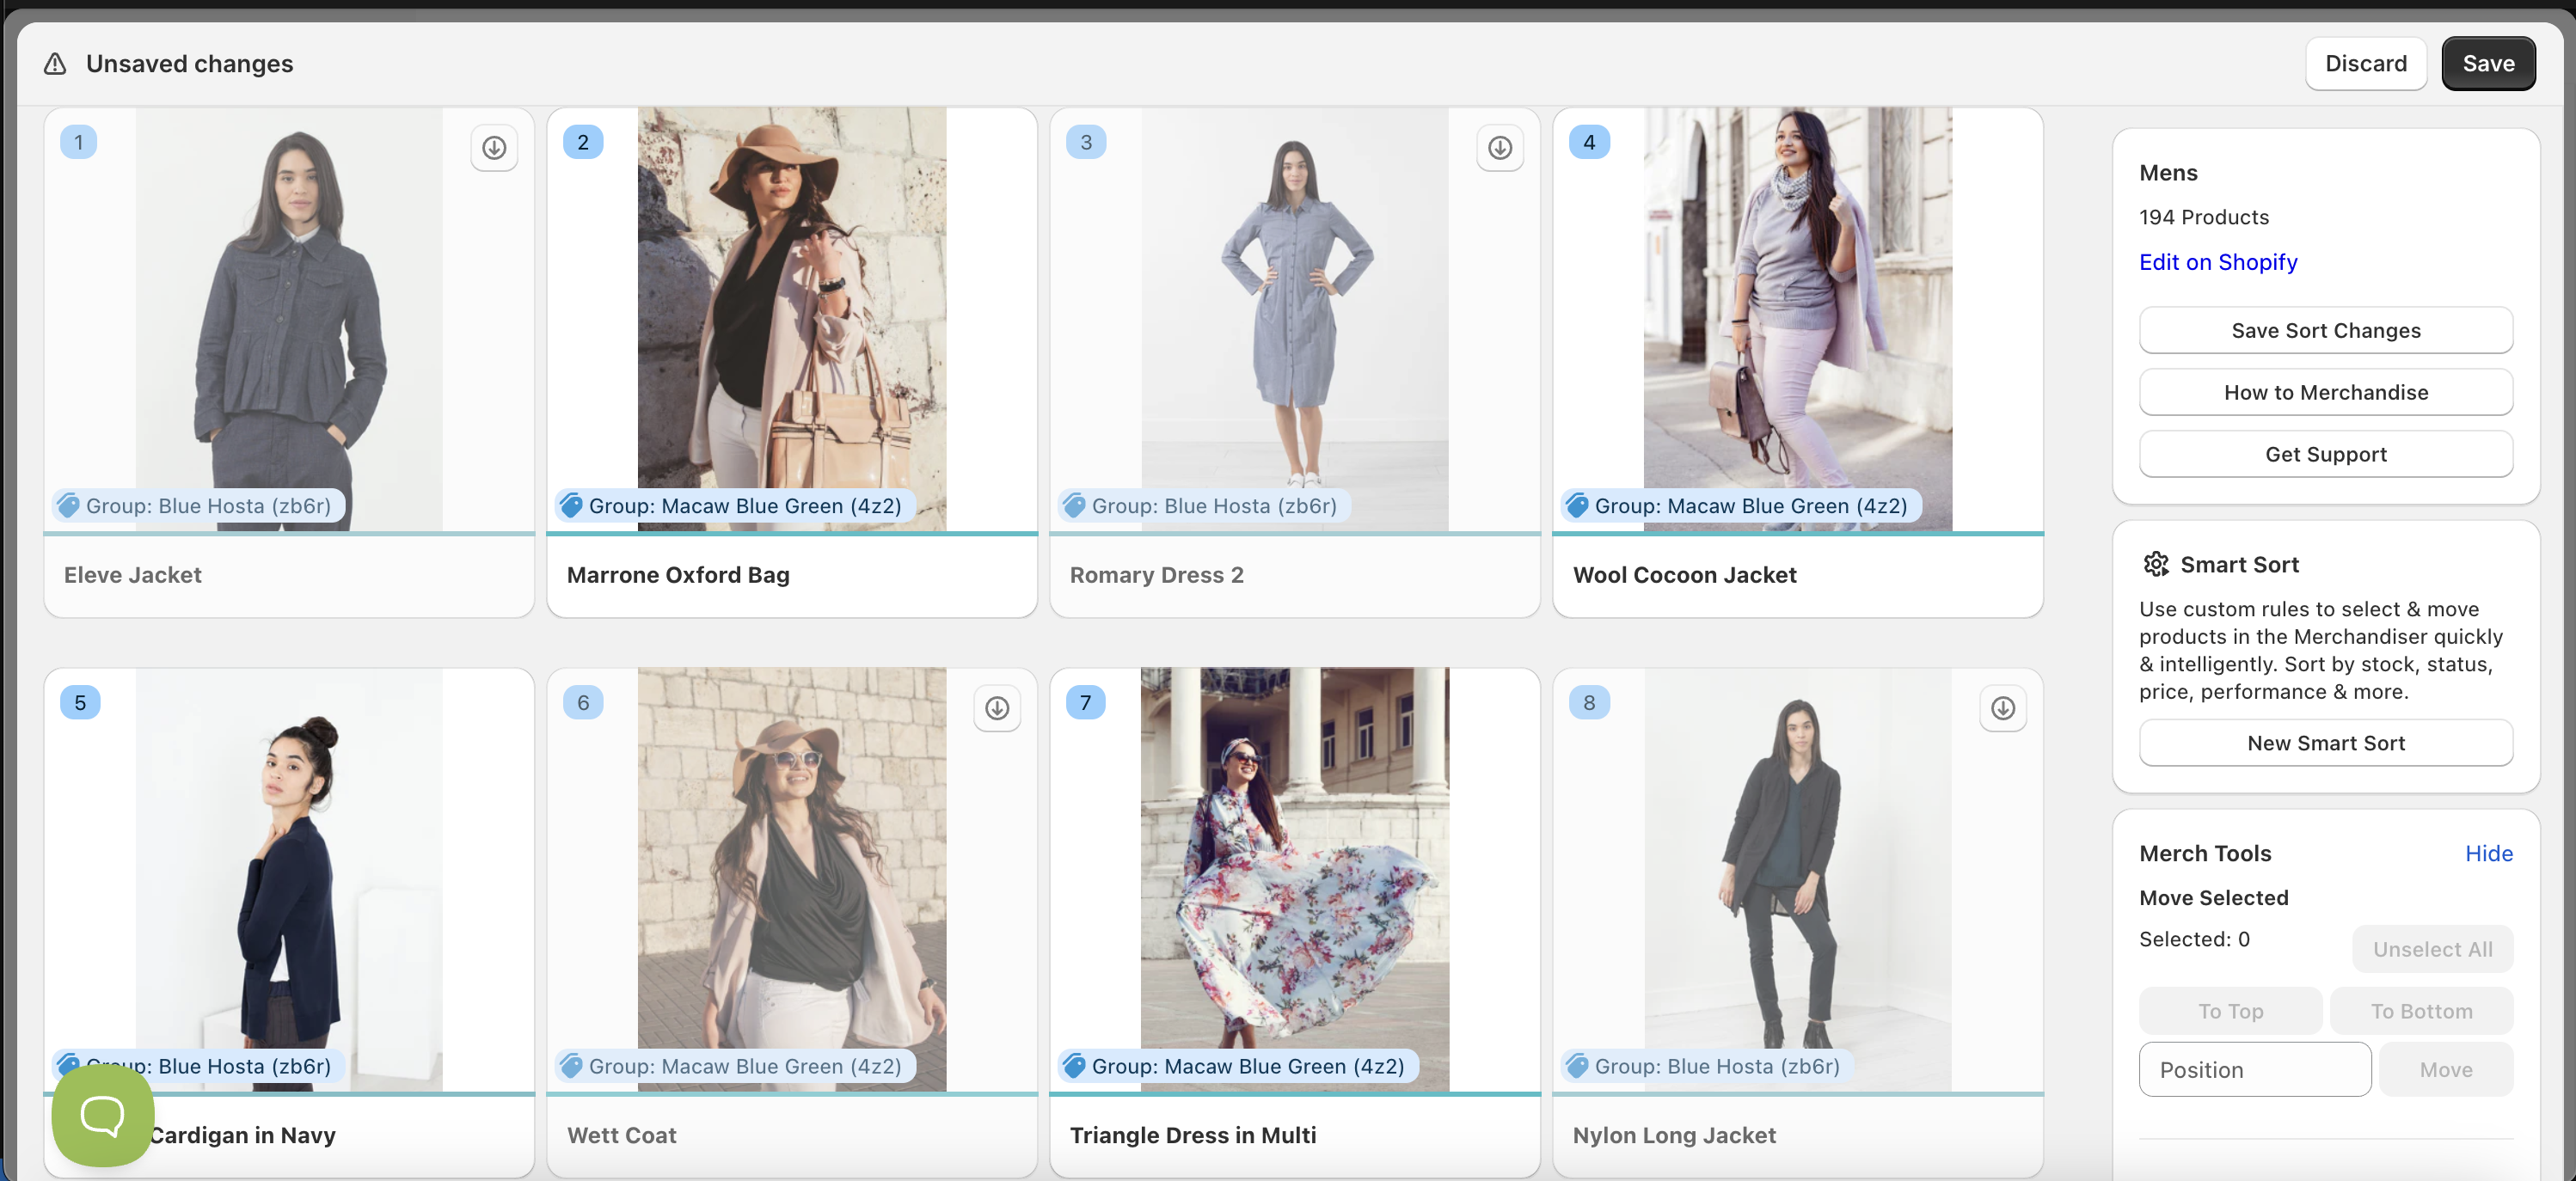This screenshot has height=1181, width=2576.
Task: Discard the unsaved changes
Action: 2365,64
